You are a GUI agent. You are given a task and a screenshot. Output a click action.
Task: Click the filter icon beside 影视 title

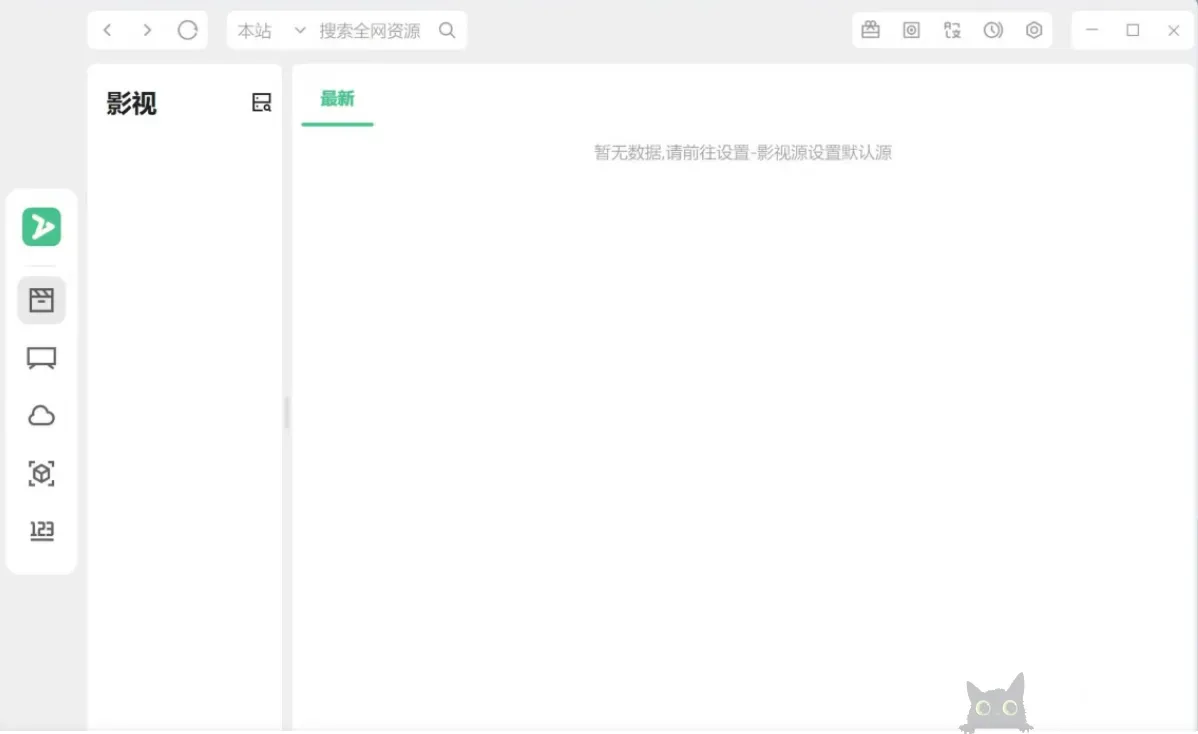tap(261, 102)
